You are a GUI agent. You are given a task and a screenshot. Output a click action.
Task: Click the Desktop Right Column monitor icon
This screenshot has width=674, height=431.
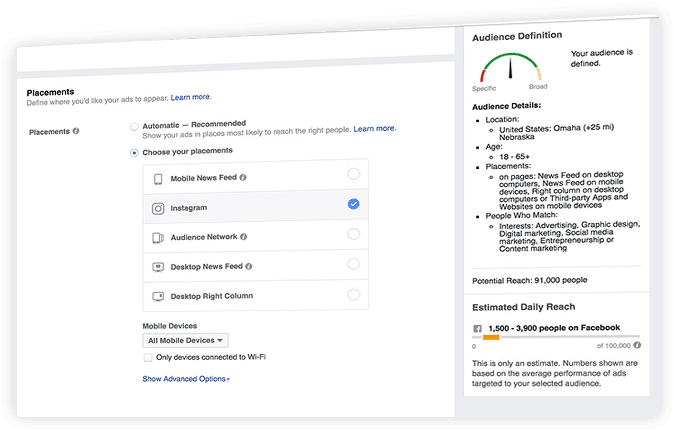pos(158,297)
